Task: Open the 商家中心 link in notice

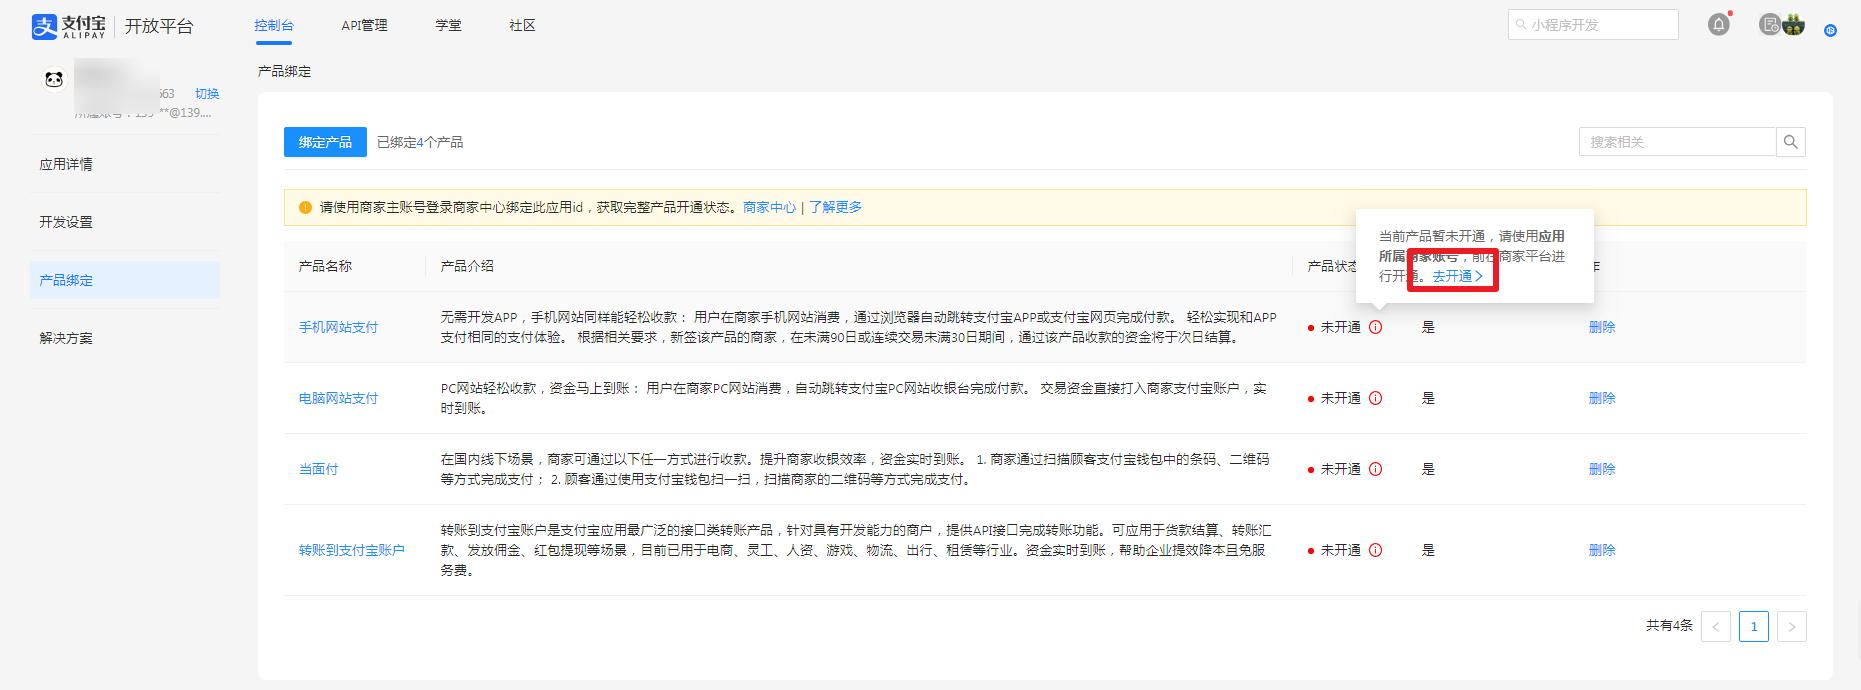Action: pos(769,208)
